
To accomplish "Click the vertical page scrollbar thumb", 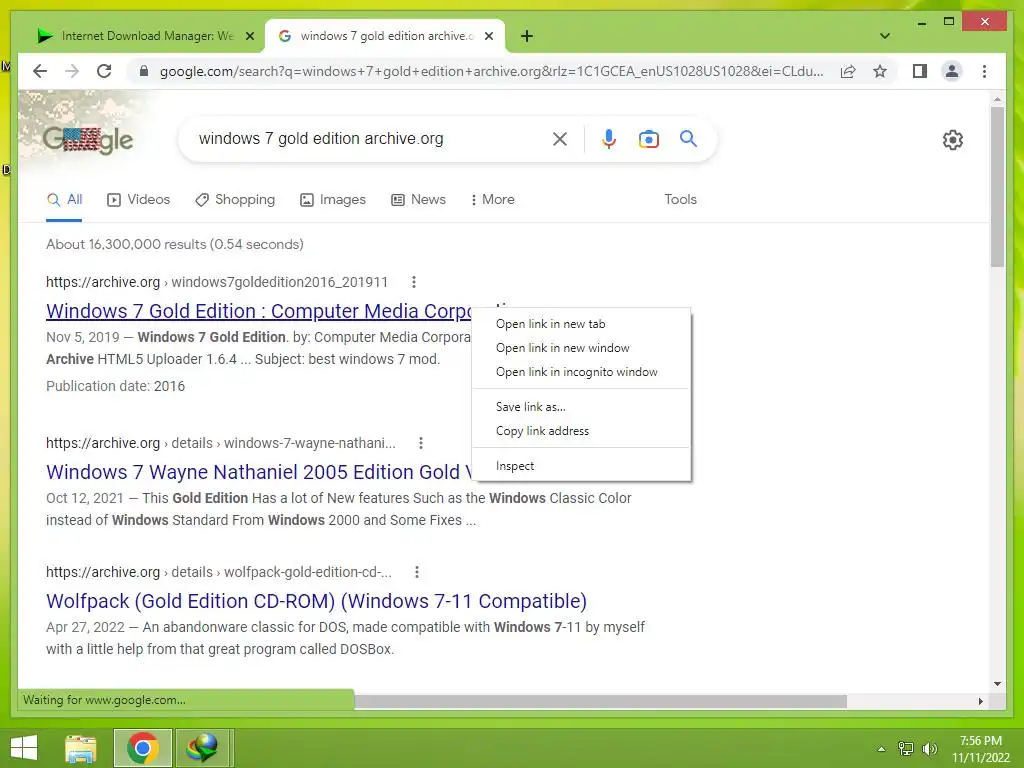I will click(997, 186).
